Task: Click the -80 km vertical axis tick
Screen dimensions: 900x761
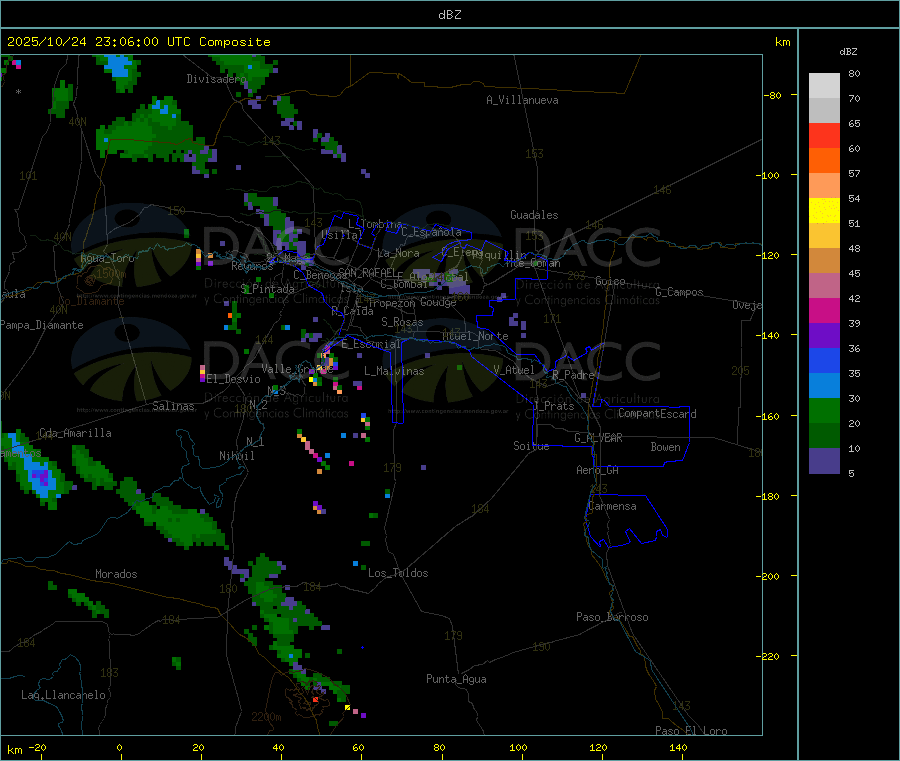Action: [x=773, y=95]
